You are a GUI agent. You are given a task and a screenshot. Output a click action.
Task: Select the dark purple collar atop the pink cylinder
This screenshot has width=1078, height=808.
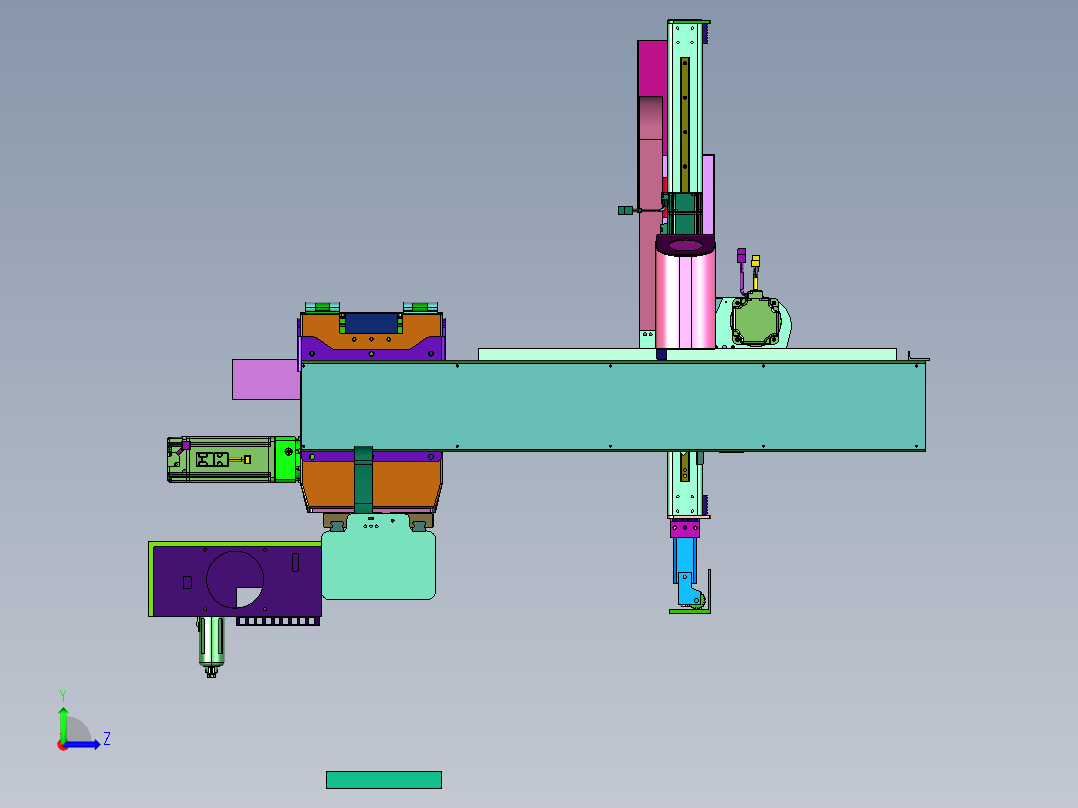(x=685, y=245)
